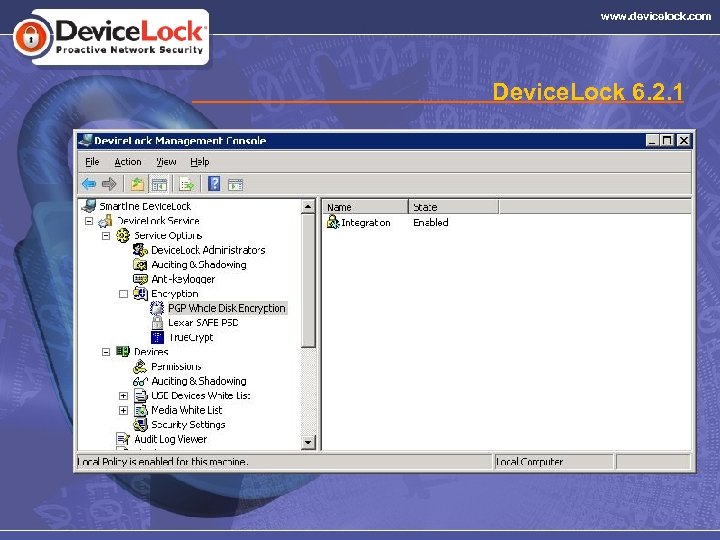
Task: Select the PGP Whole Disk Encryption label
Action: point(227,308)
